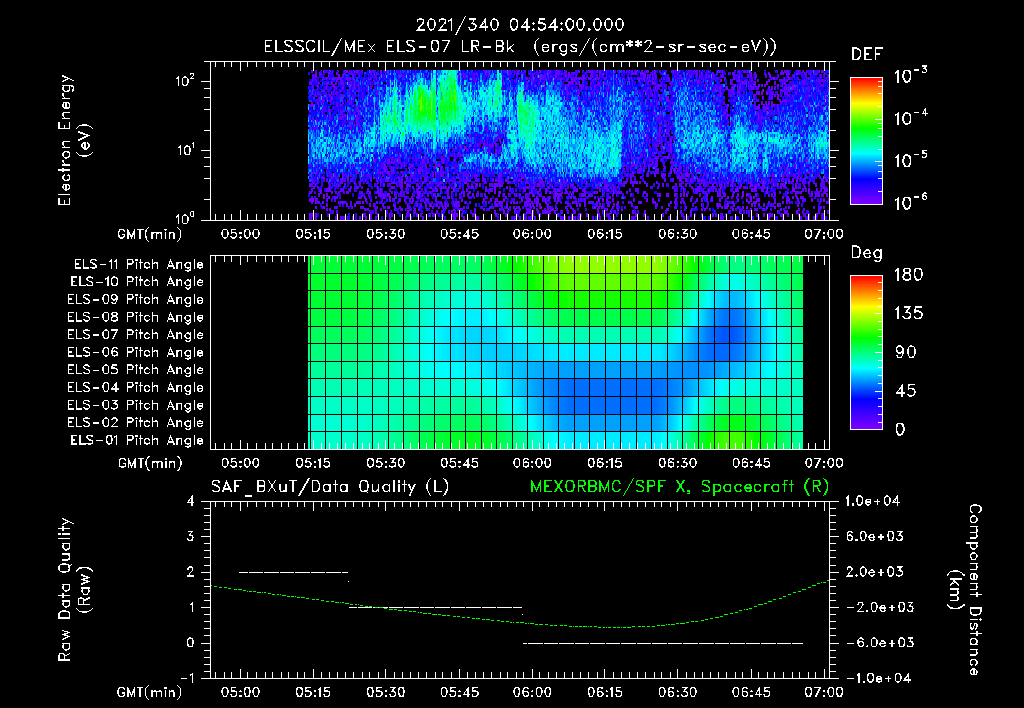Select the Deg colorbar heading
The image size is (1024, 708).
867,253
